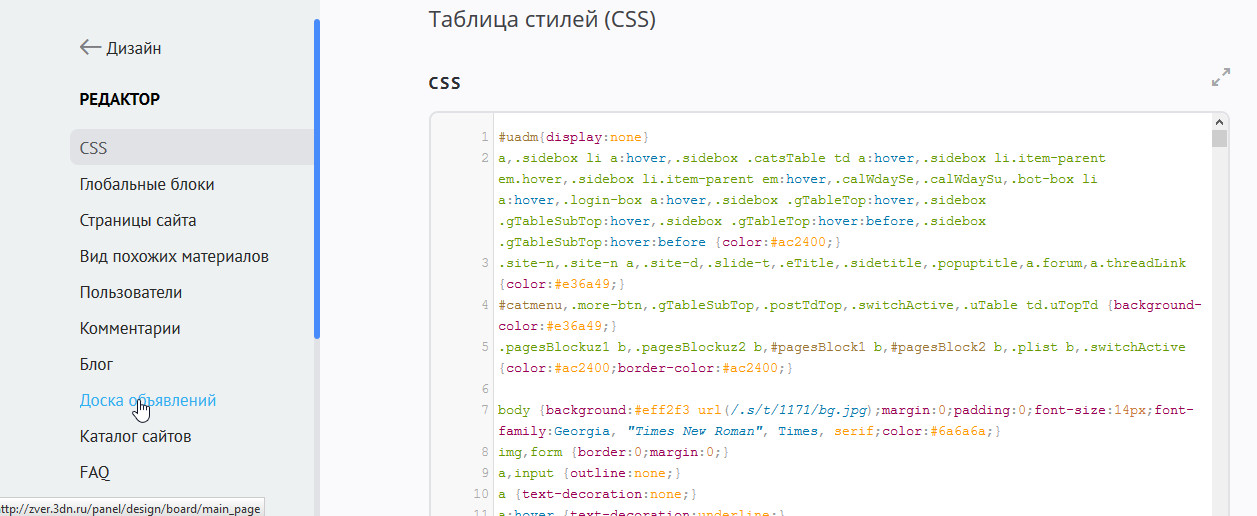Viewport: 1257px width, 516px height.
Task: Expand CSS editor to fullscreen
Action: 1220,77
